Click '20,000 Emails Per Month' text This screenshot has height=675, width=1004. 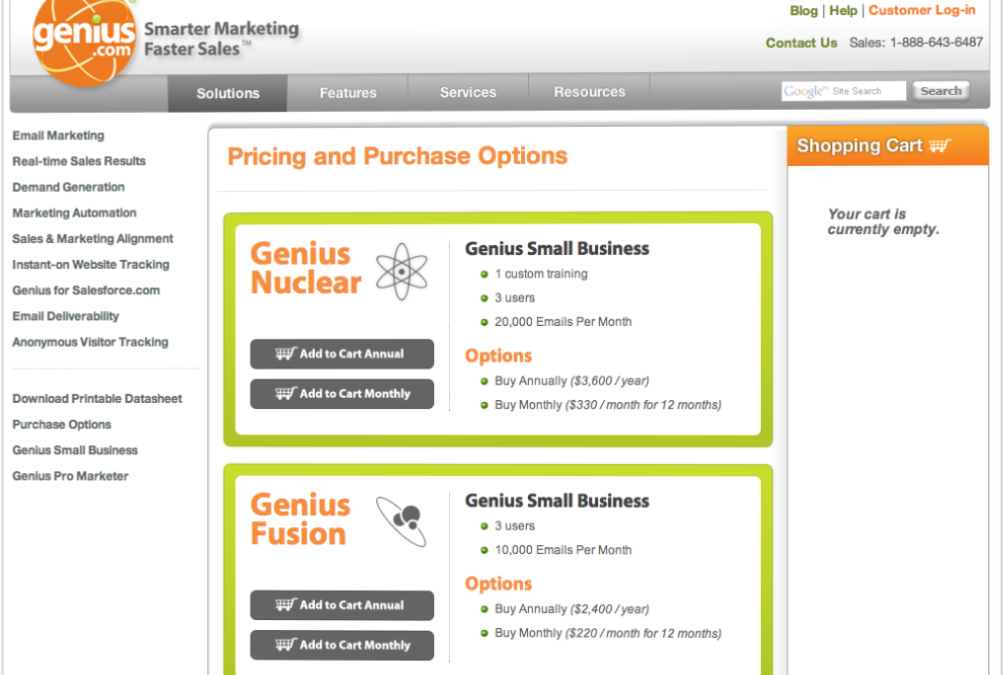[x=563, y=321]
